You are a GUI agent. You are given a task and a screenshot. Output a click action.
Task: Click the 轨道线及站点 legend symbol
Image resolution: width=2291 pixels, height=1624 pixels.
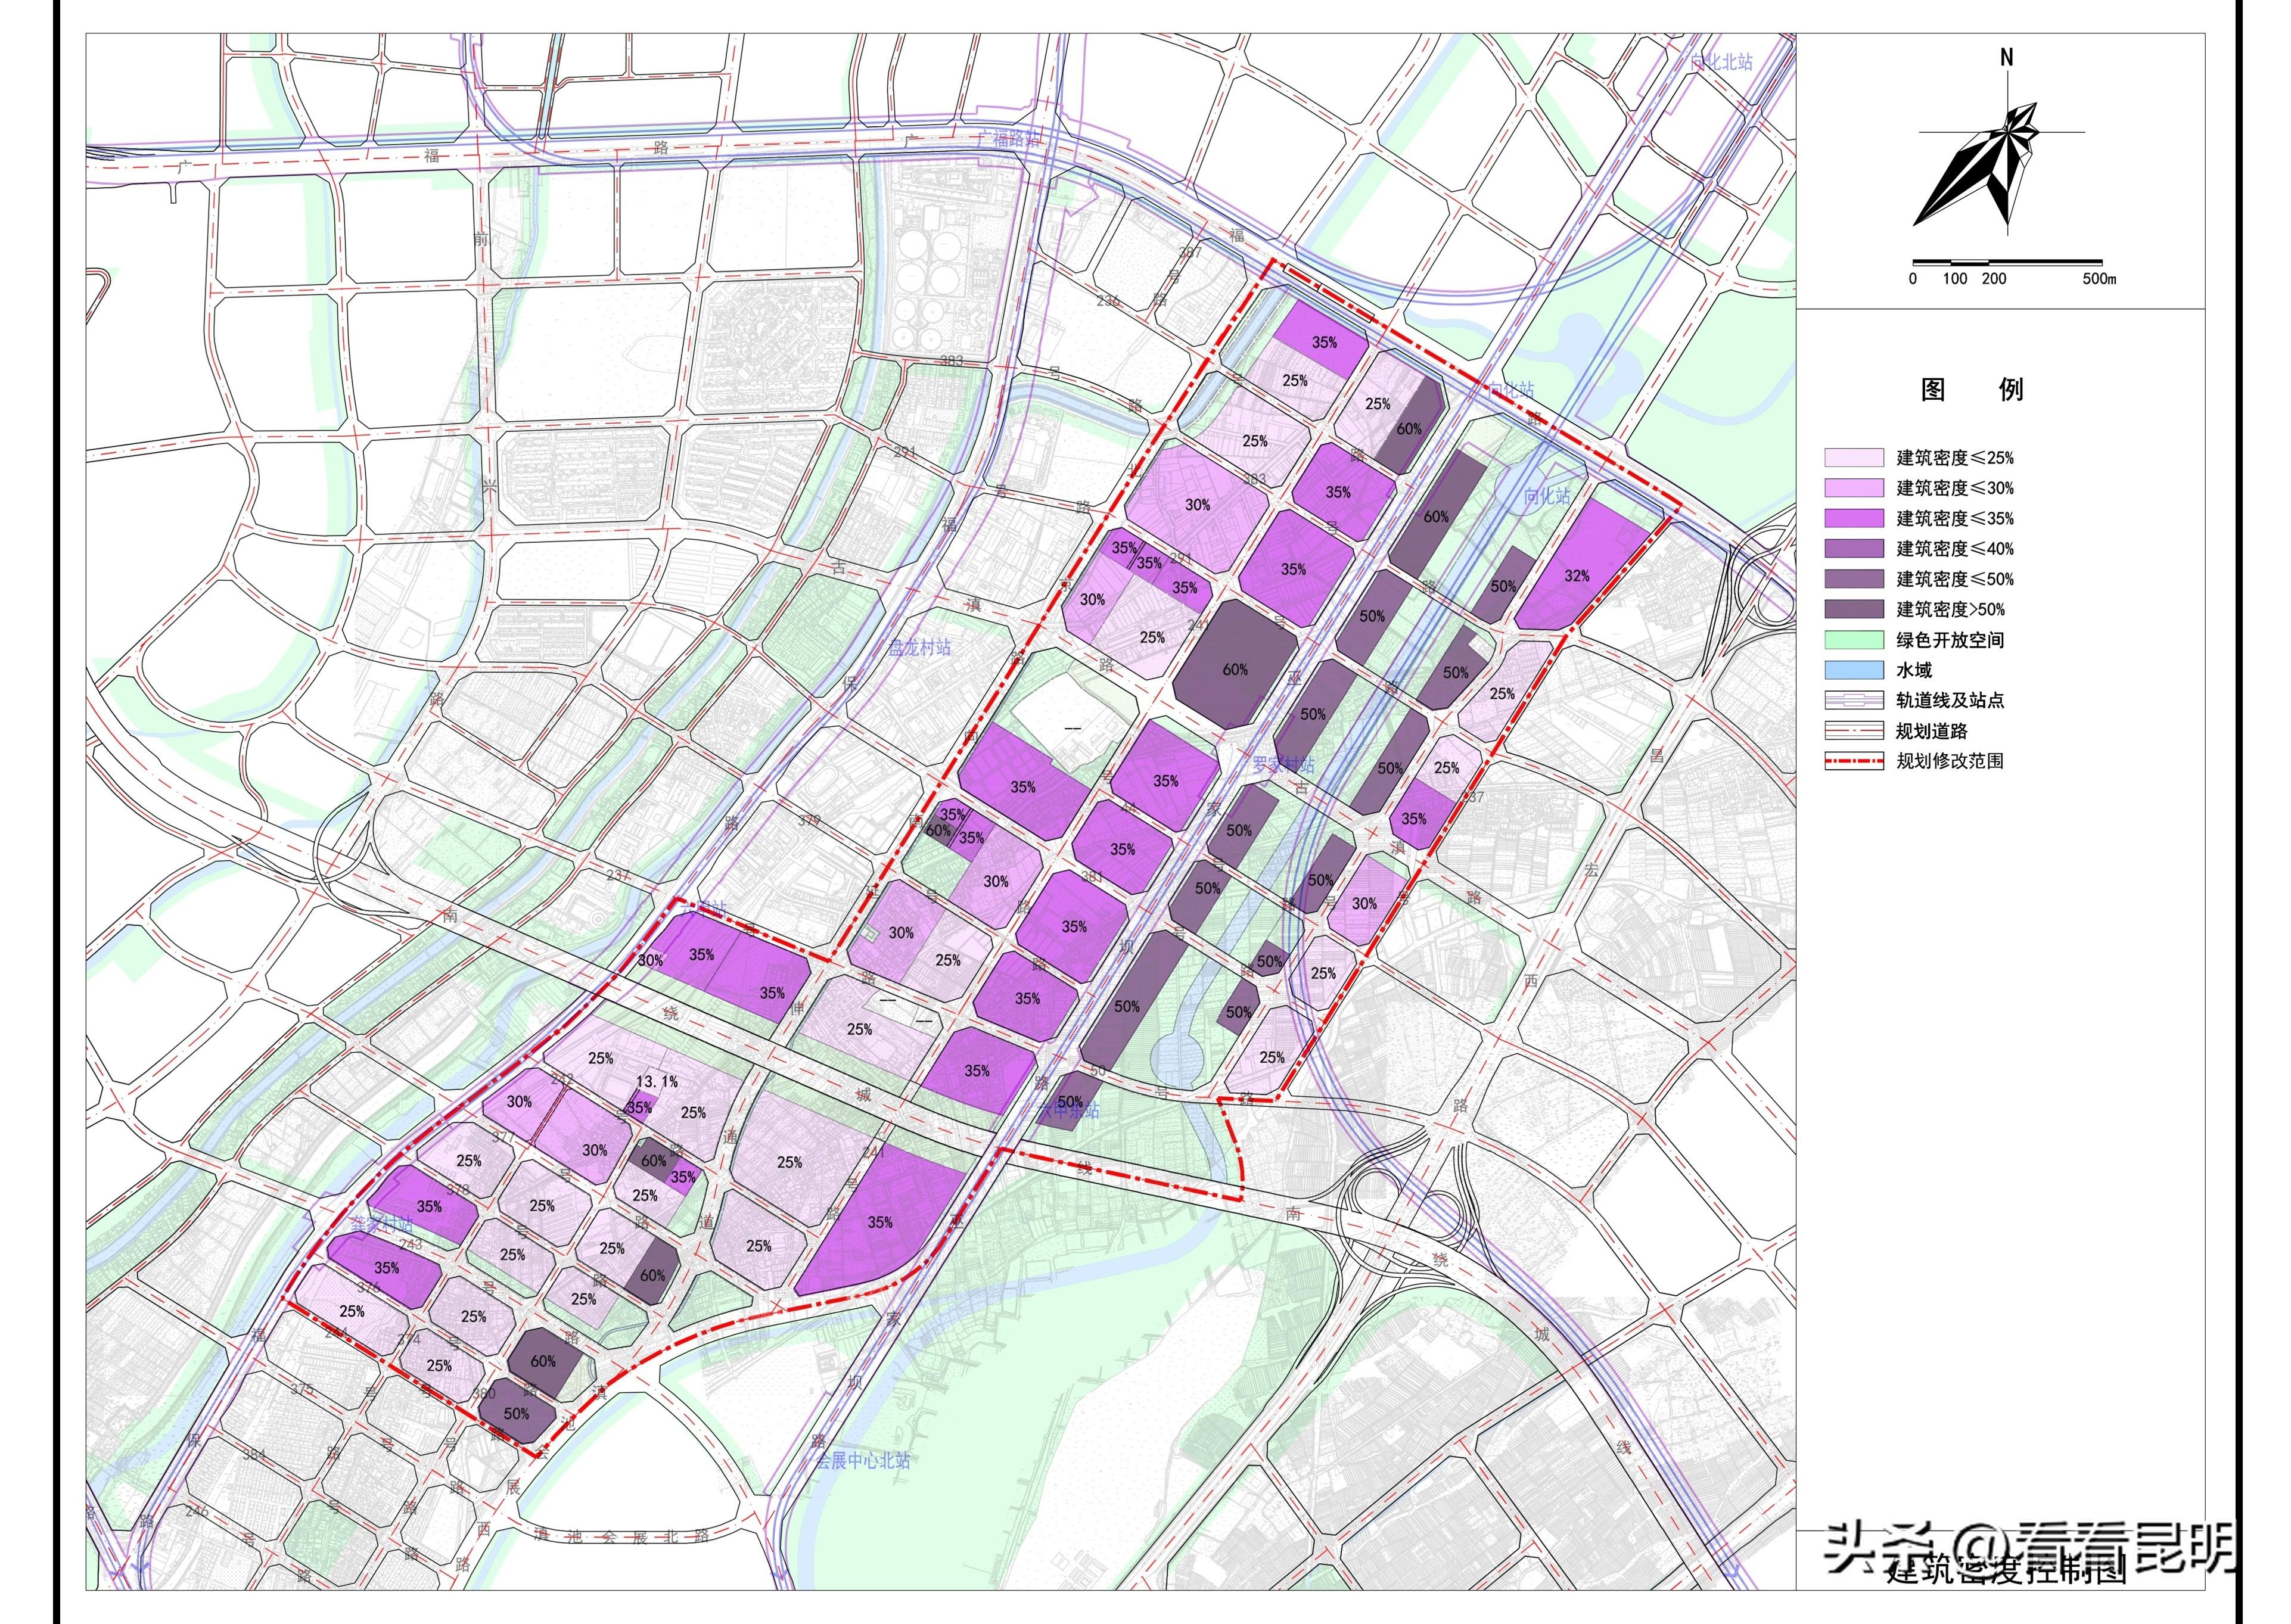[x=1854, y=700]
